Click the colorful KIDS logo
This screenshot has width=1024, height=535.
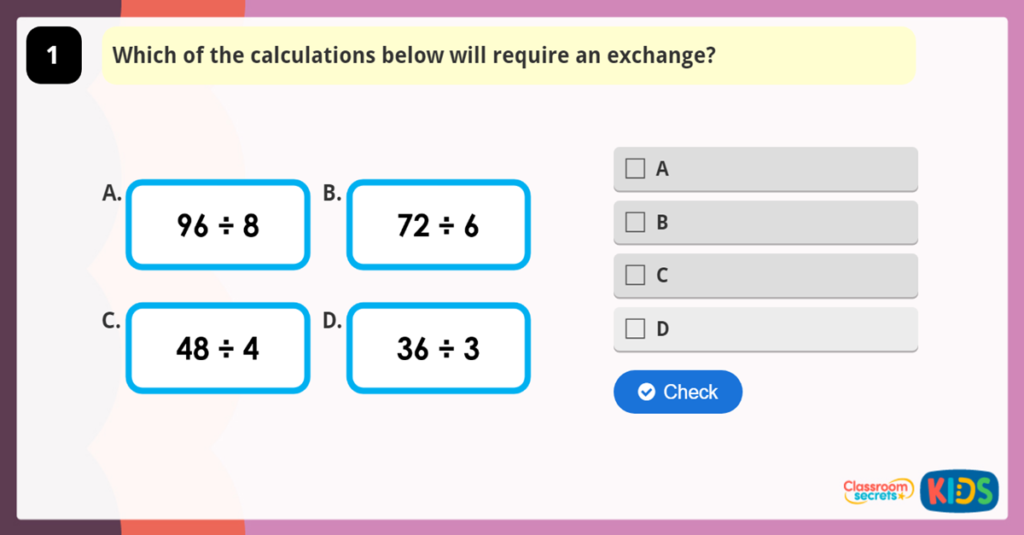(x=959, y=490)
